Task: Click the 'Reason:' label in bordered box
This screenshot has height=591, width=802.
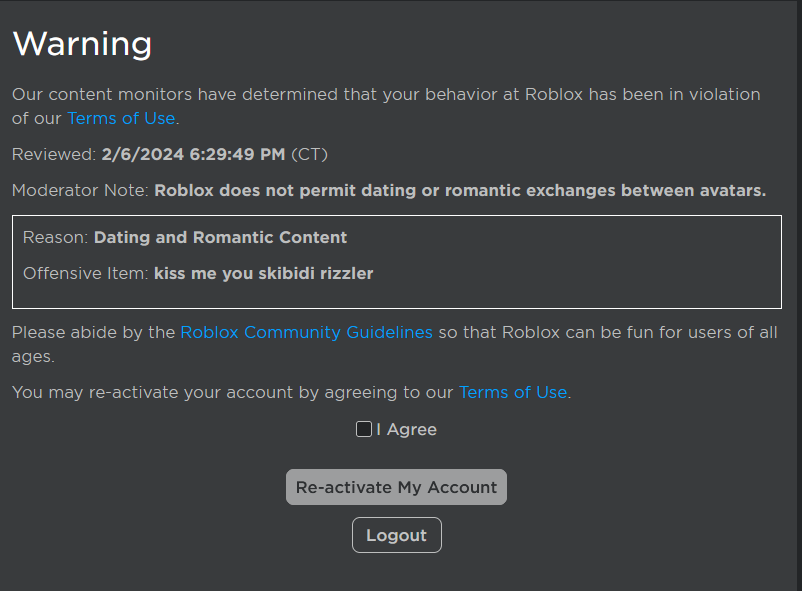Action: [56, 237]
